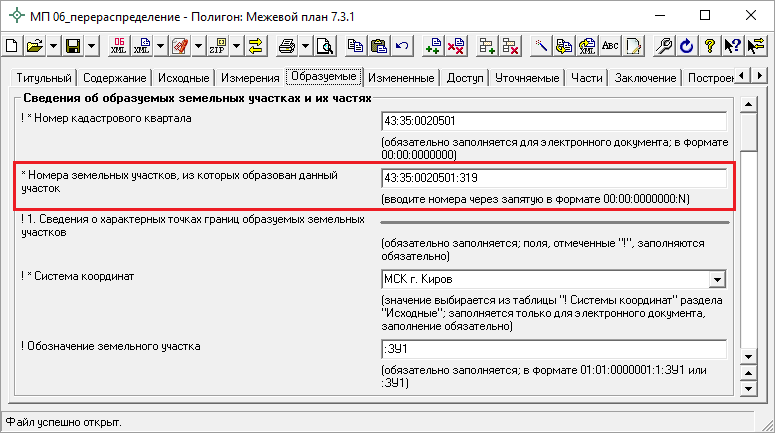
Task: Expand the dropdown arrow beside the open folder icon
Action: pyautogui.click(x=53, y=46)
